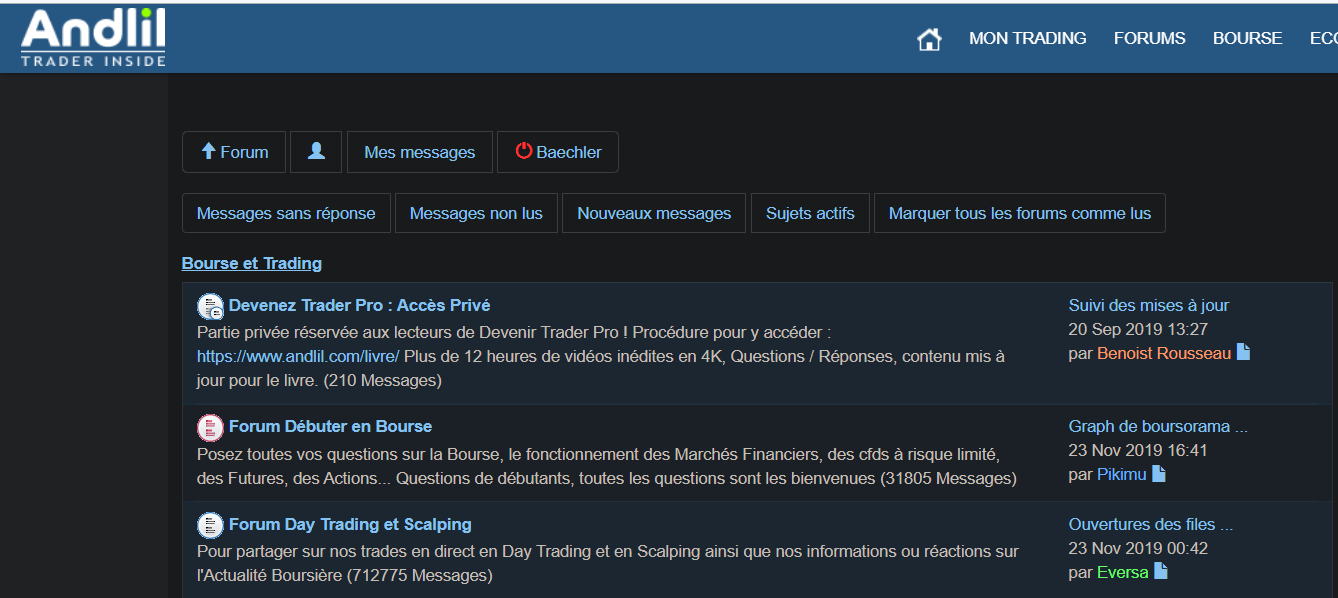Follow the https://www.andlil.com/livre/ link

(x=298, y=356)
